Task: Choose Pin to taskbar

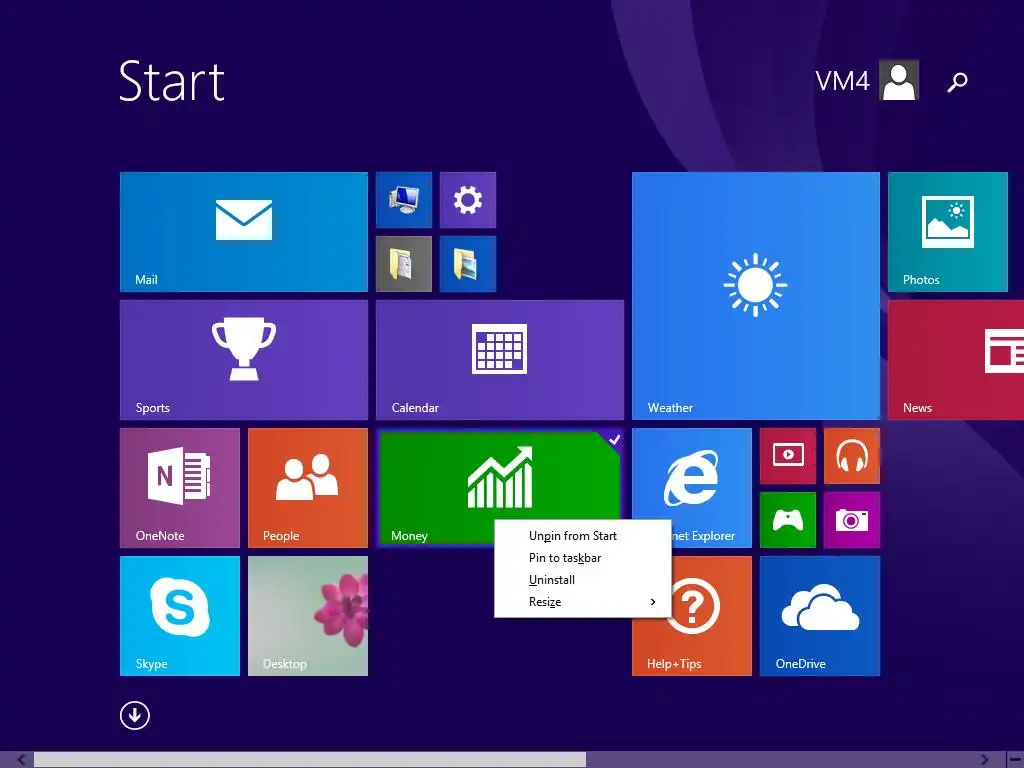Action: (x=583, y=558)
